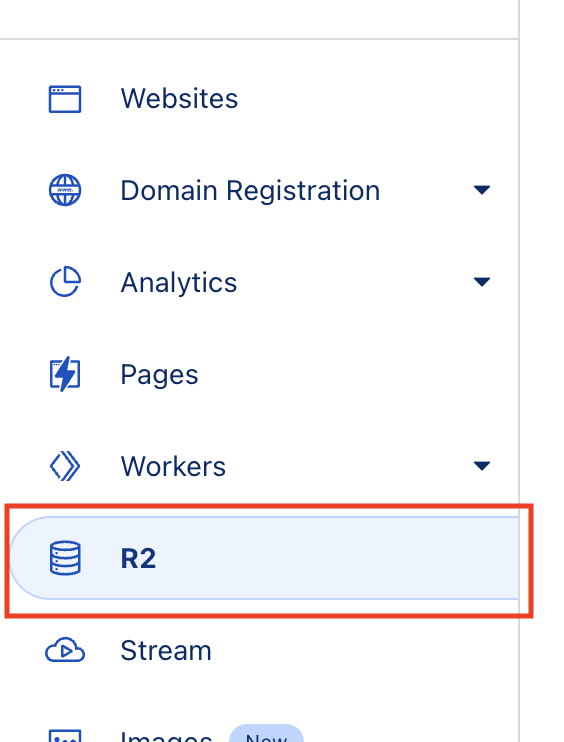Screen dimensions: 564x742
Task: Select the R2 menu item
Action: 264,558
